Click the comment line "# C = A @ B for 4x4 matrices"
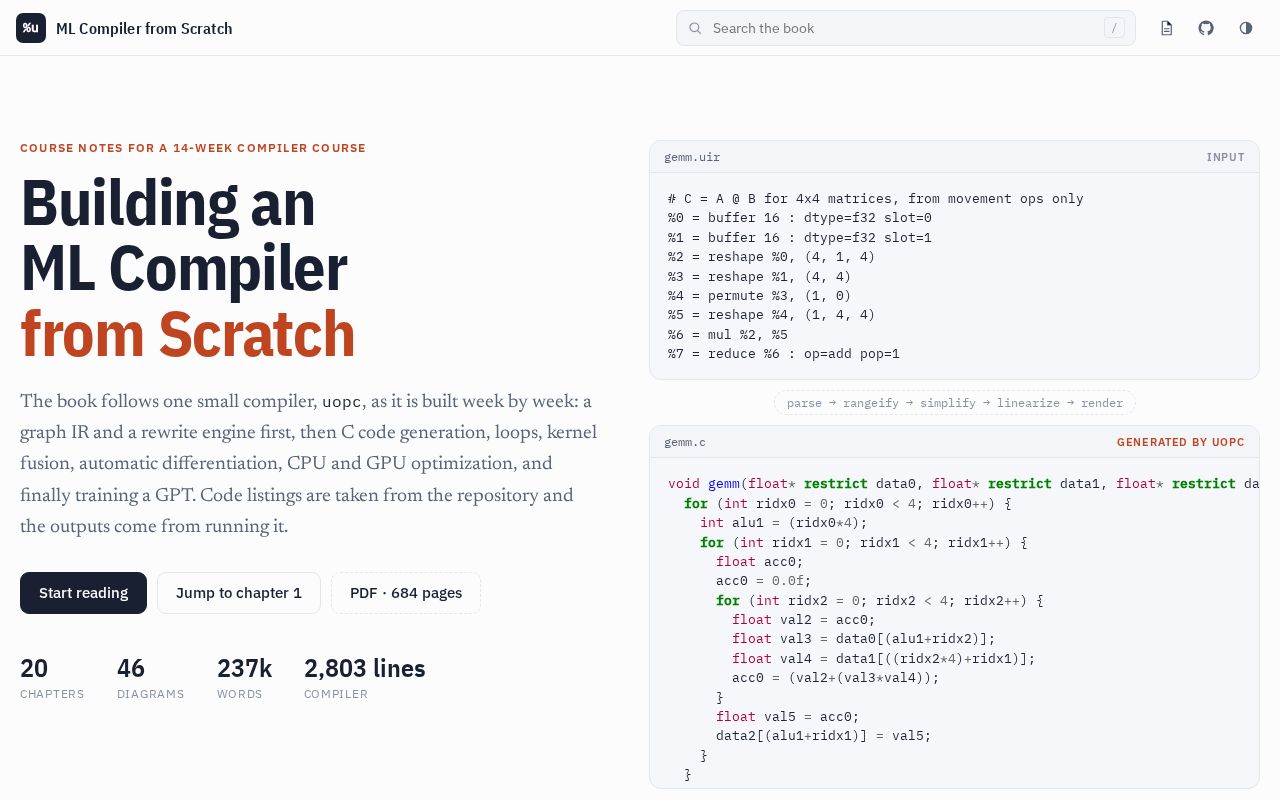The width and height of the screenshot is (1280, 800). 876,198
